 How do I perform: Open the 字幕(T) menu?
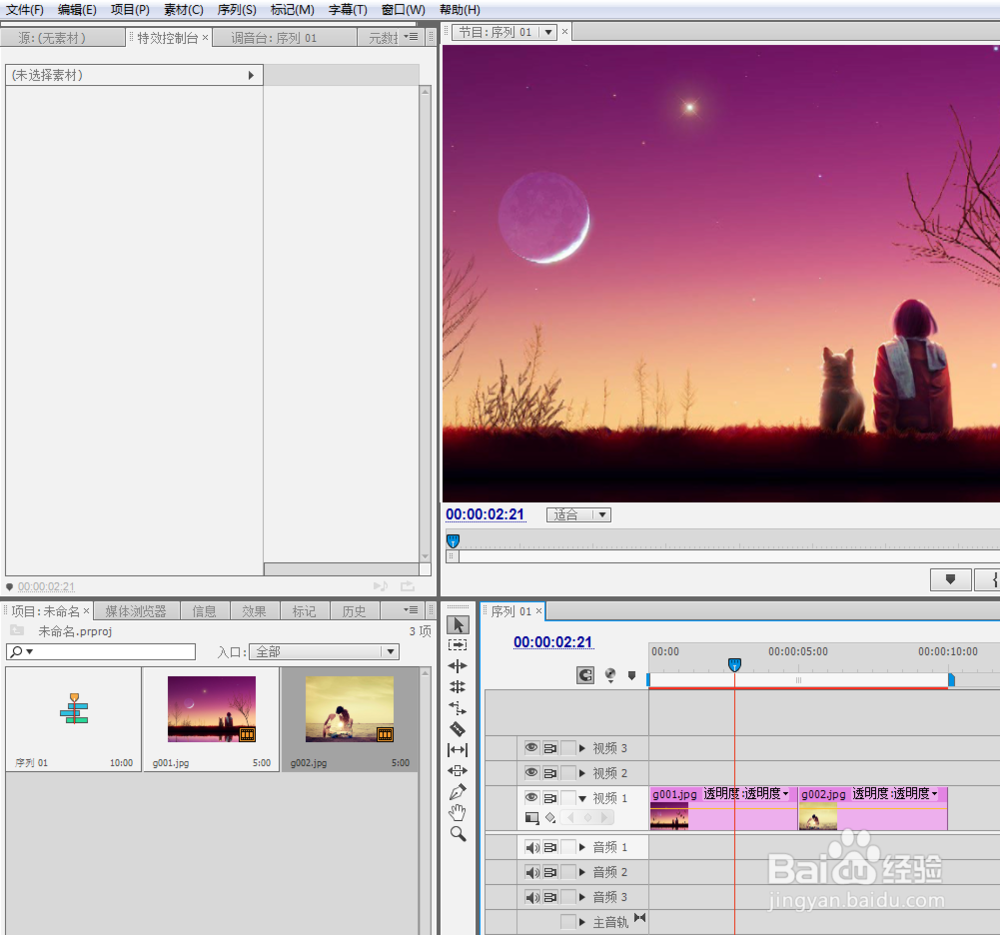(x=348, y=10)
